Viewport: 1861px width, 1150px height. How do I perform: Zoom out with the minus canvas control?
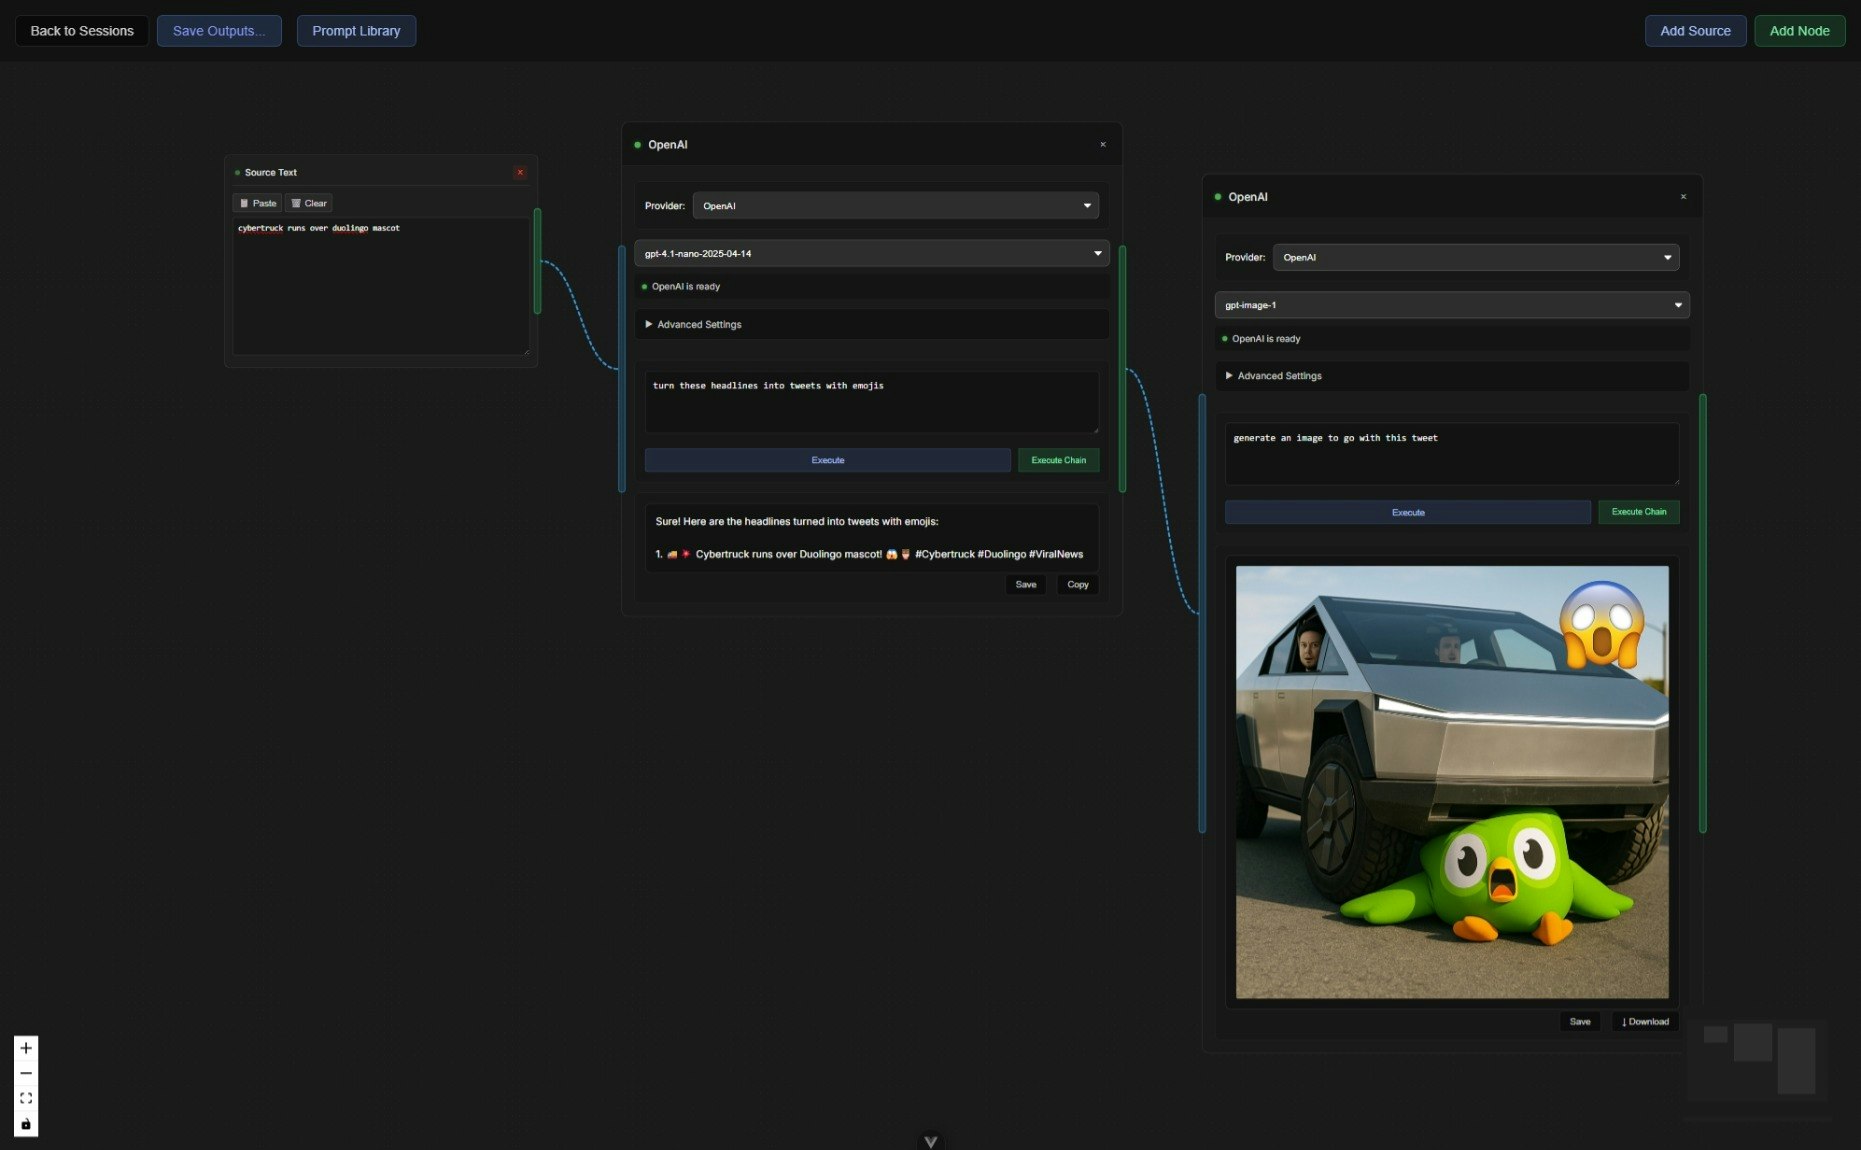tap(26, 1073)
